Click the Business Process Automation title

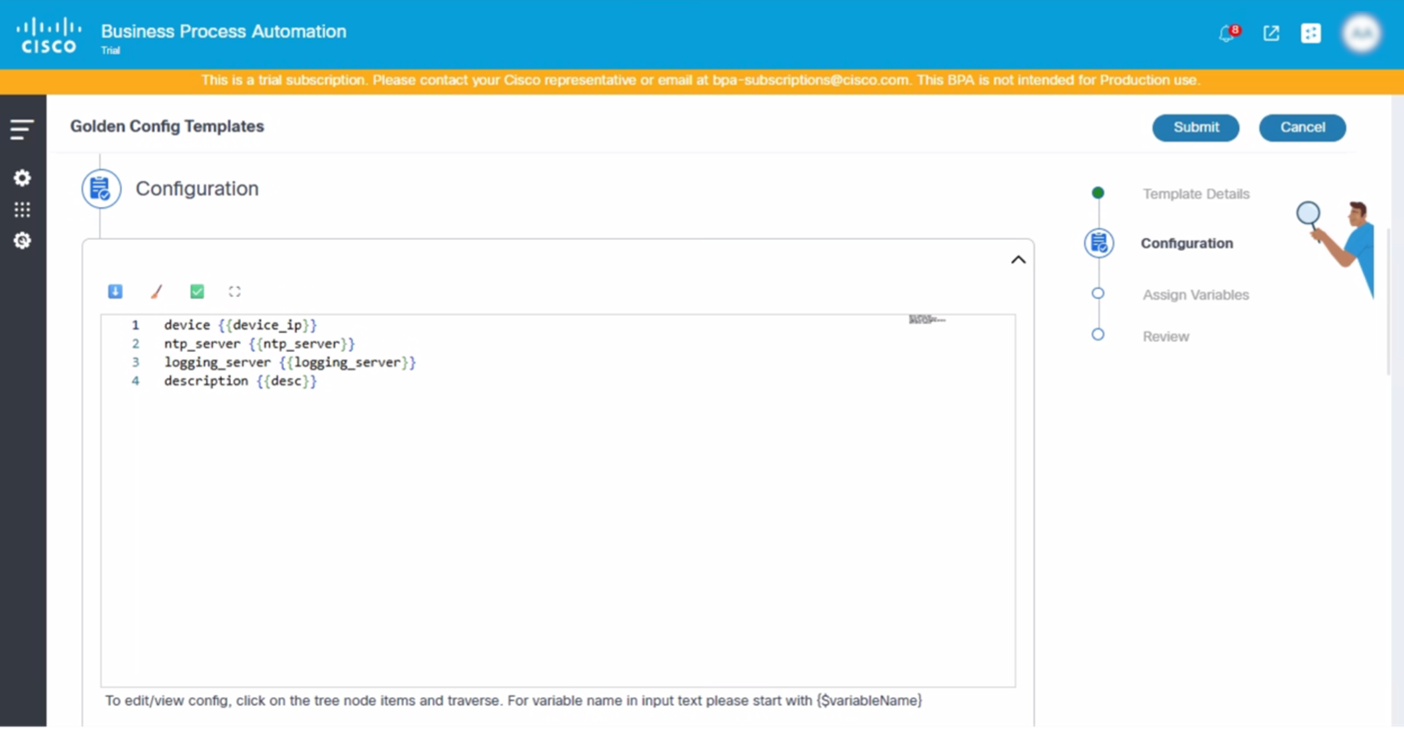224,31
